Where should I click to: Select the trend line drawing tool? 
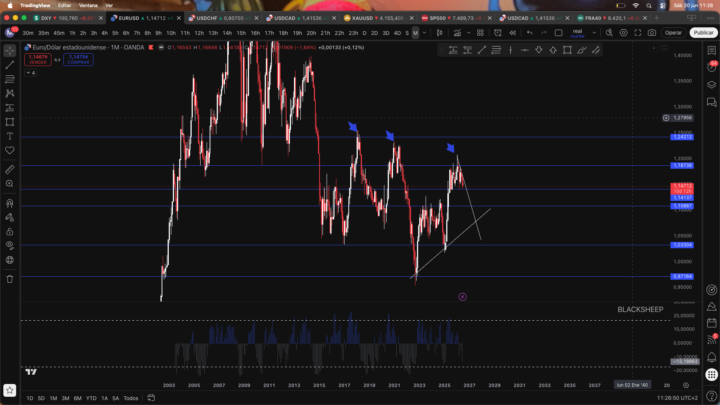tap(10, 65)
